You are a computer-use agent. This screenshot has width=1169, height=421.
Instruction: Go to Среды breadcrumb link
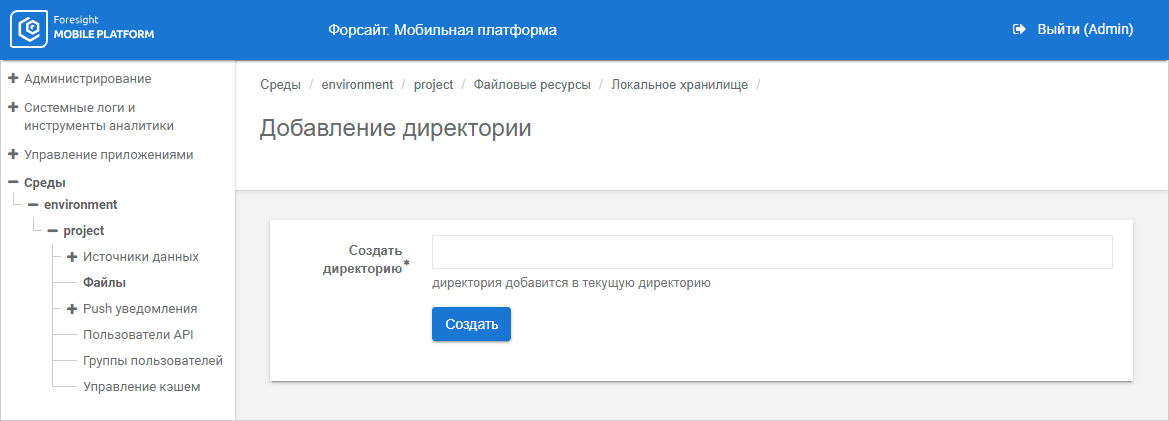coord(280,85)
